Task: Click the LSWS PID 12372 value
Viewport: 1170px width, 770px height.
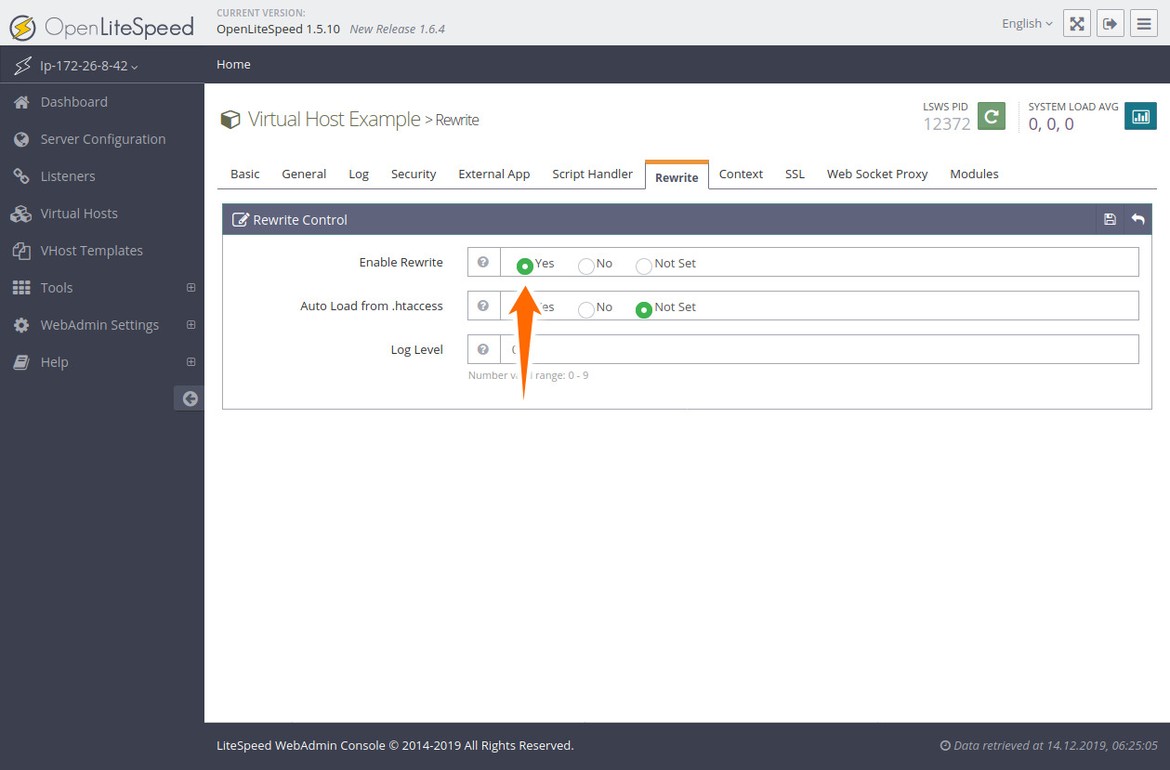Action: (x=947, y=124)
